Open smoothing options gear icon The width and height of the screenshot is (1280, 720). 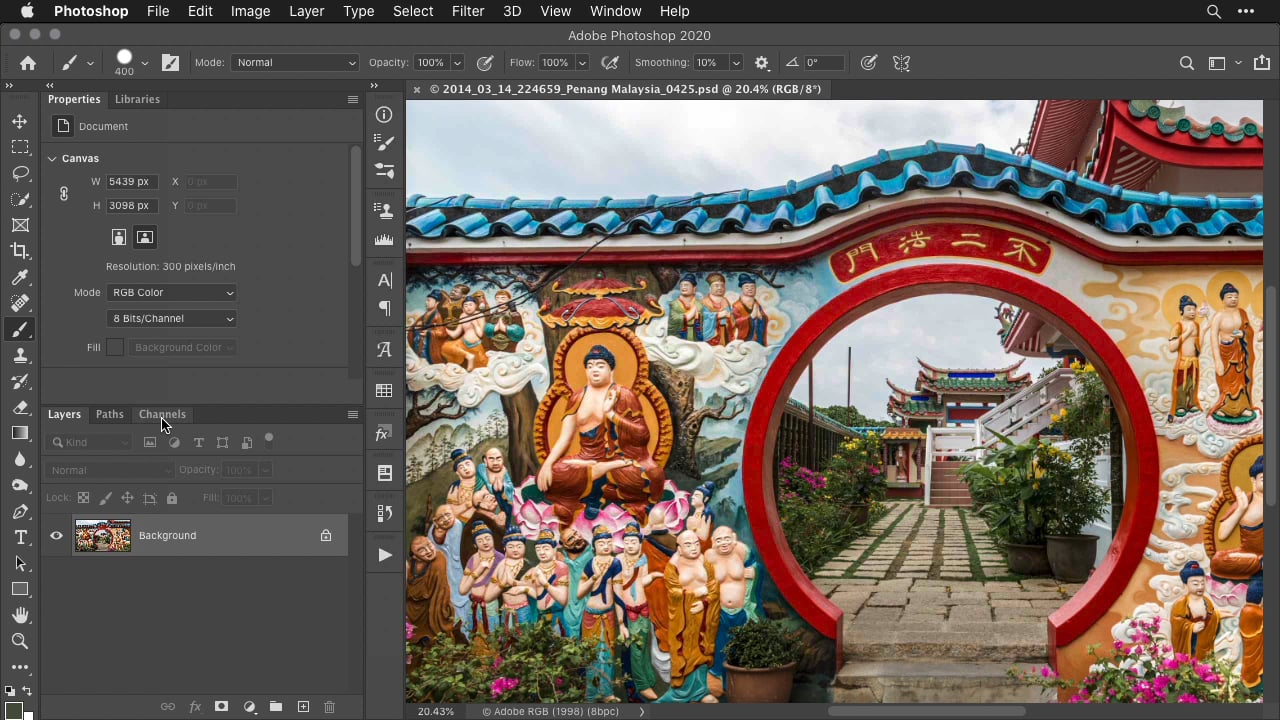pyautogui.click(x=762, y=62)
